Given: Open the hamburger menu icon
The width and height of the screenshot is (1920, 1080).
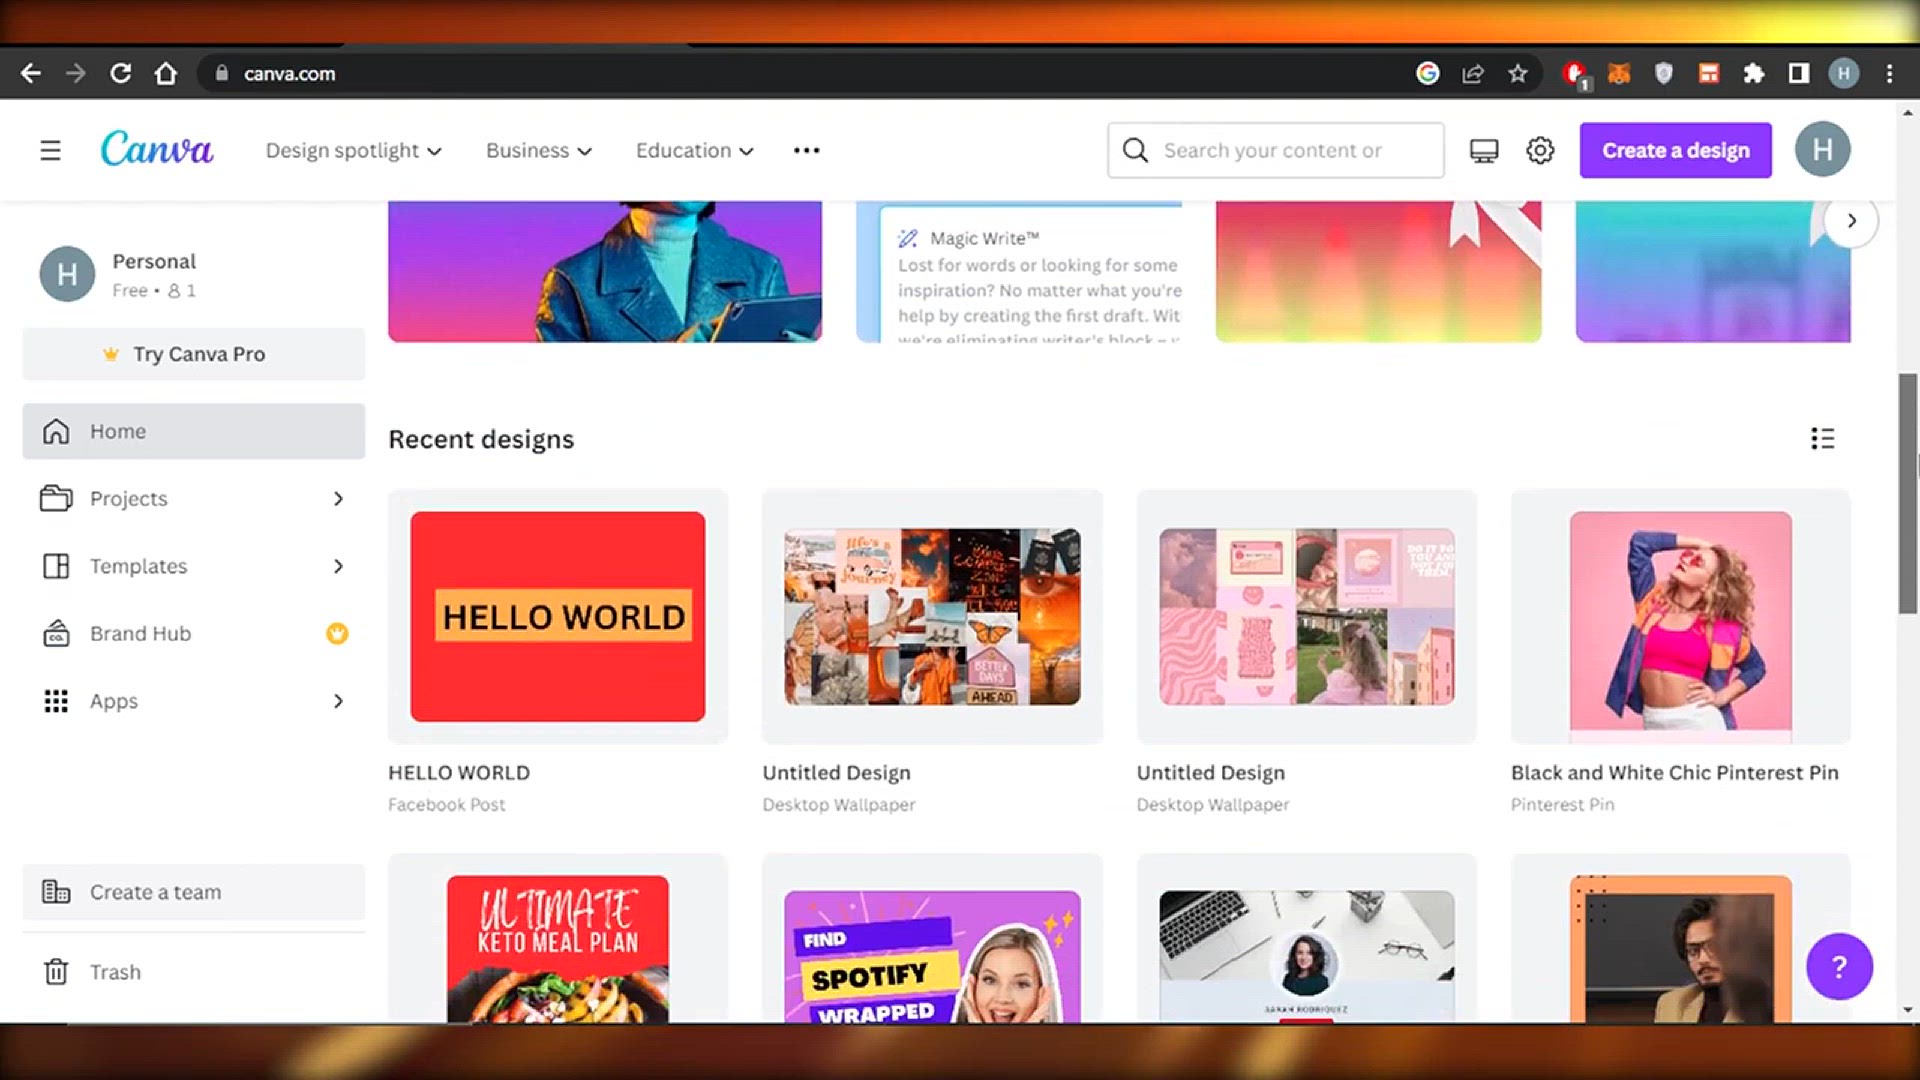Looking at the screenshot, I should tap(50, 150).
